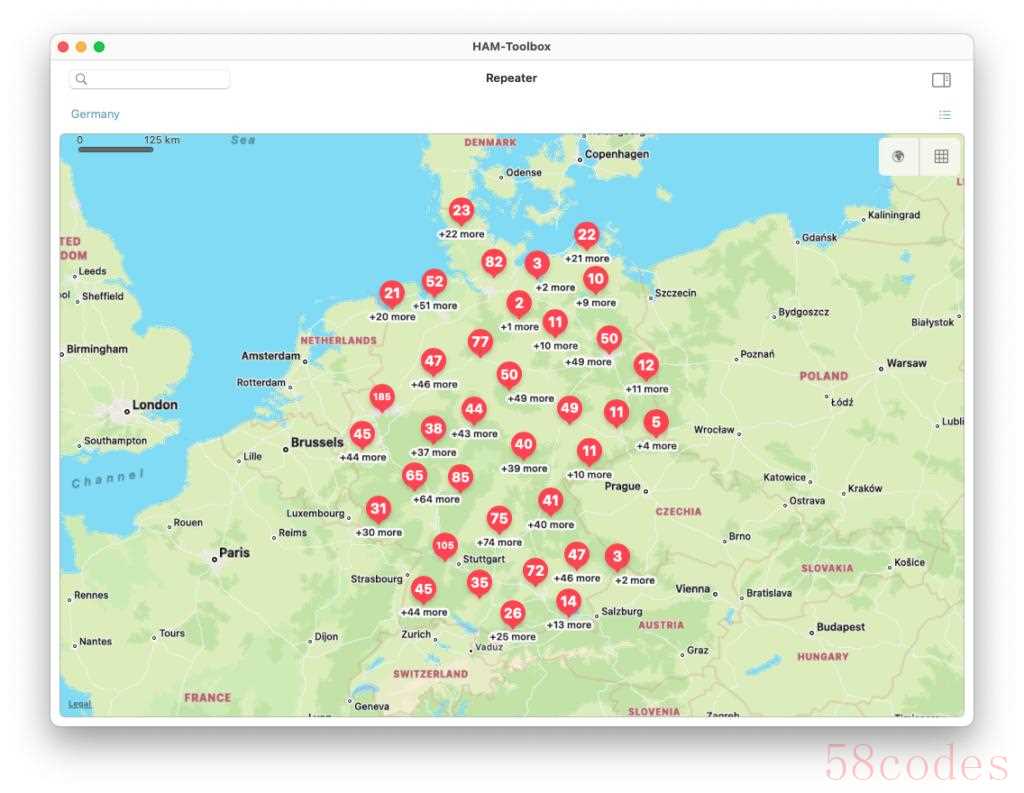Screen dimensions: 1024x793
Task: Click the London city label
Action: click(x=155, y=405)
